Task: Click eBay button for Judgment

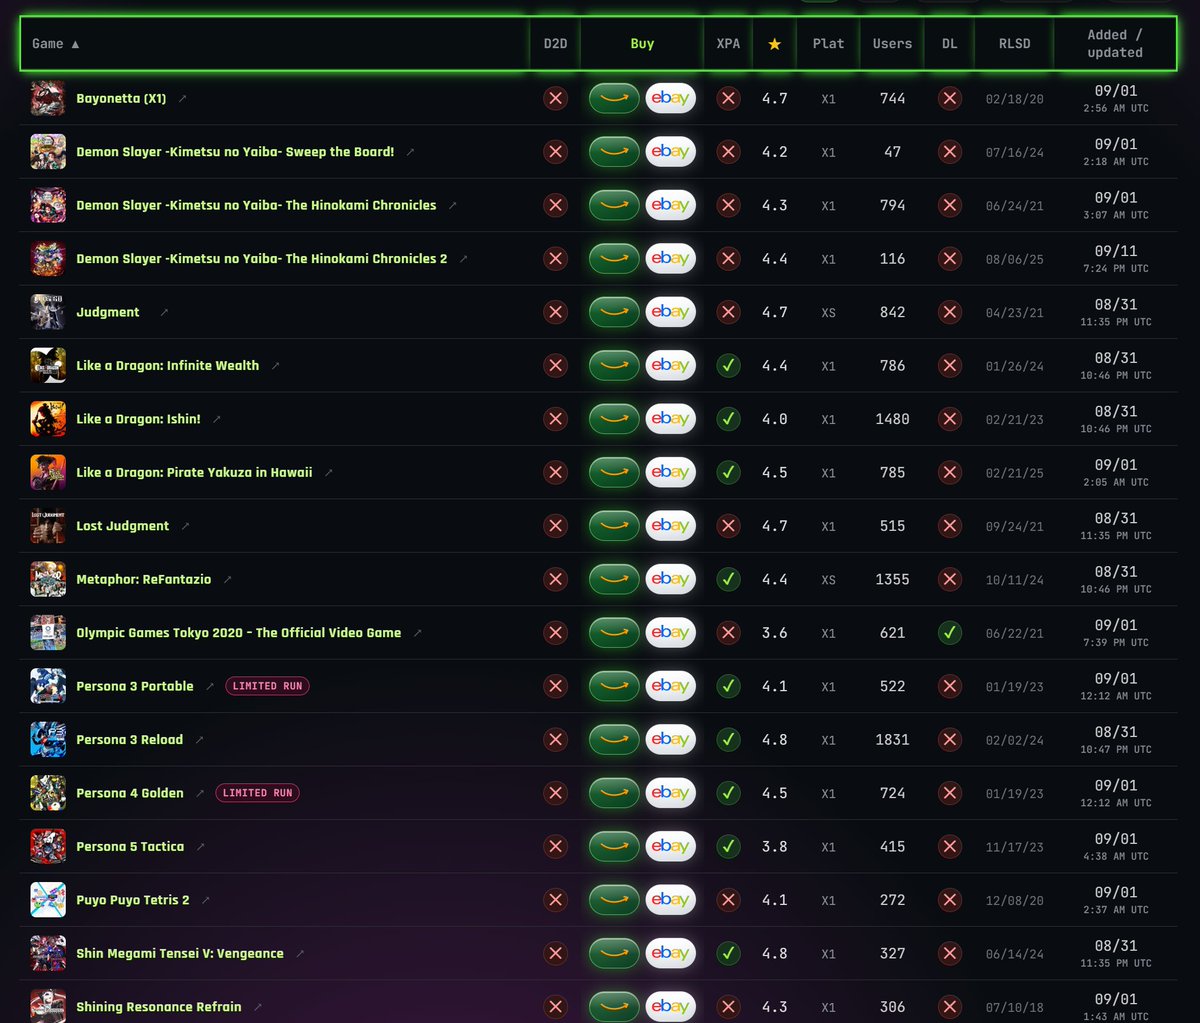Action: point(670,312)
